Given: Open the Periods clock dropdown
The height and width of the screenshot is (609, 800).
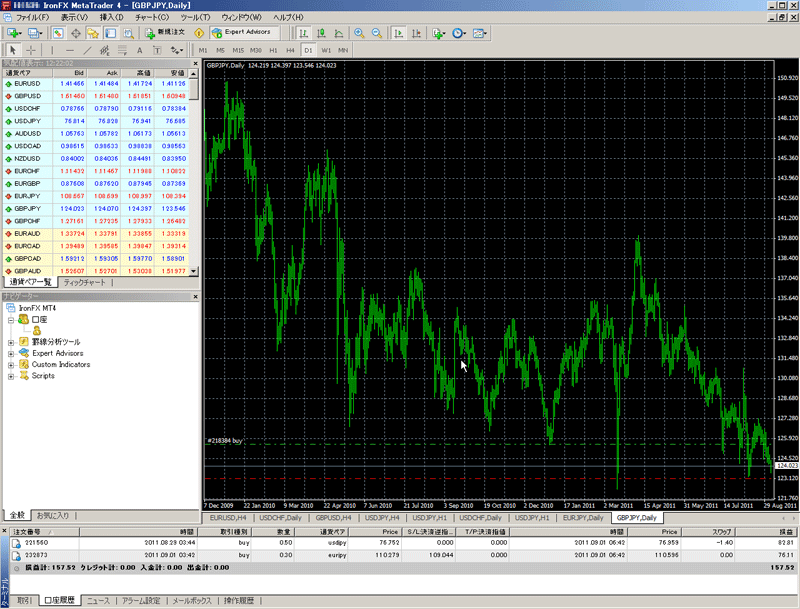Looking at the screenshot, I should pos(459,33).
